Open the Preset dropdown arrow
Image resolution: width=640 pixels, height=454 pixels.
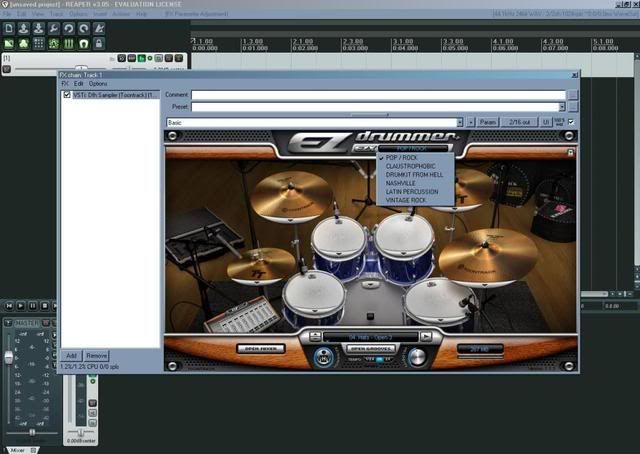(562, 107)
